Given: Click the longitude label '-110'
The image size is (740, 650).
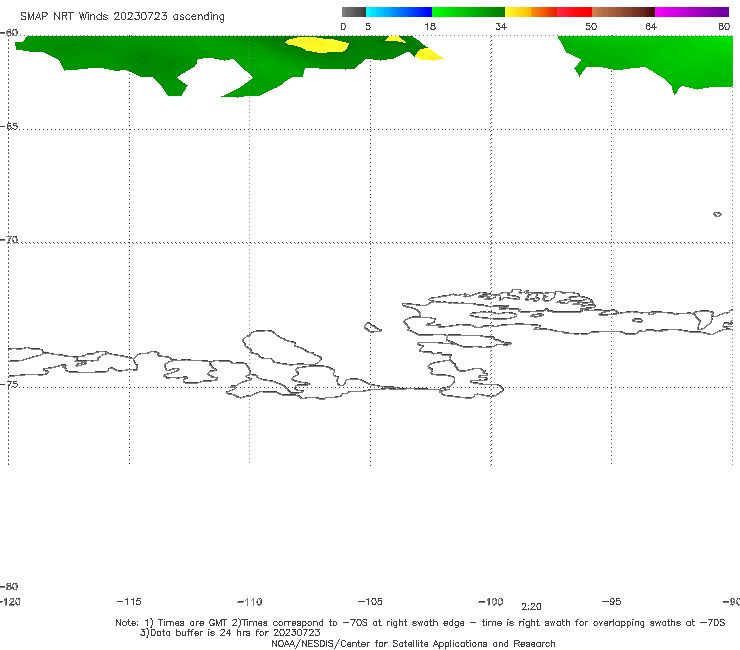Looking at the screenshot, I should [x=250, y=602].
